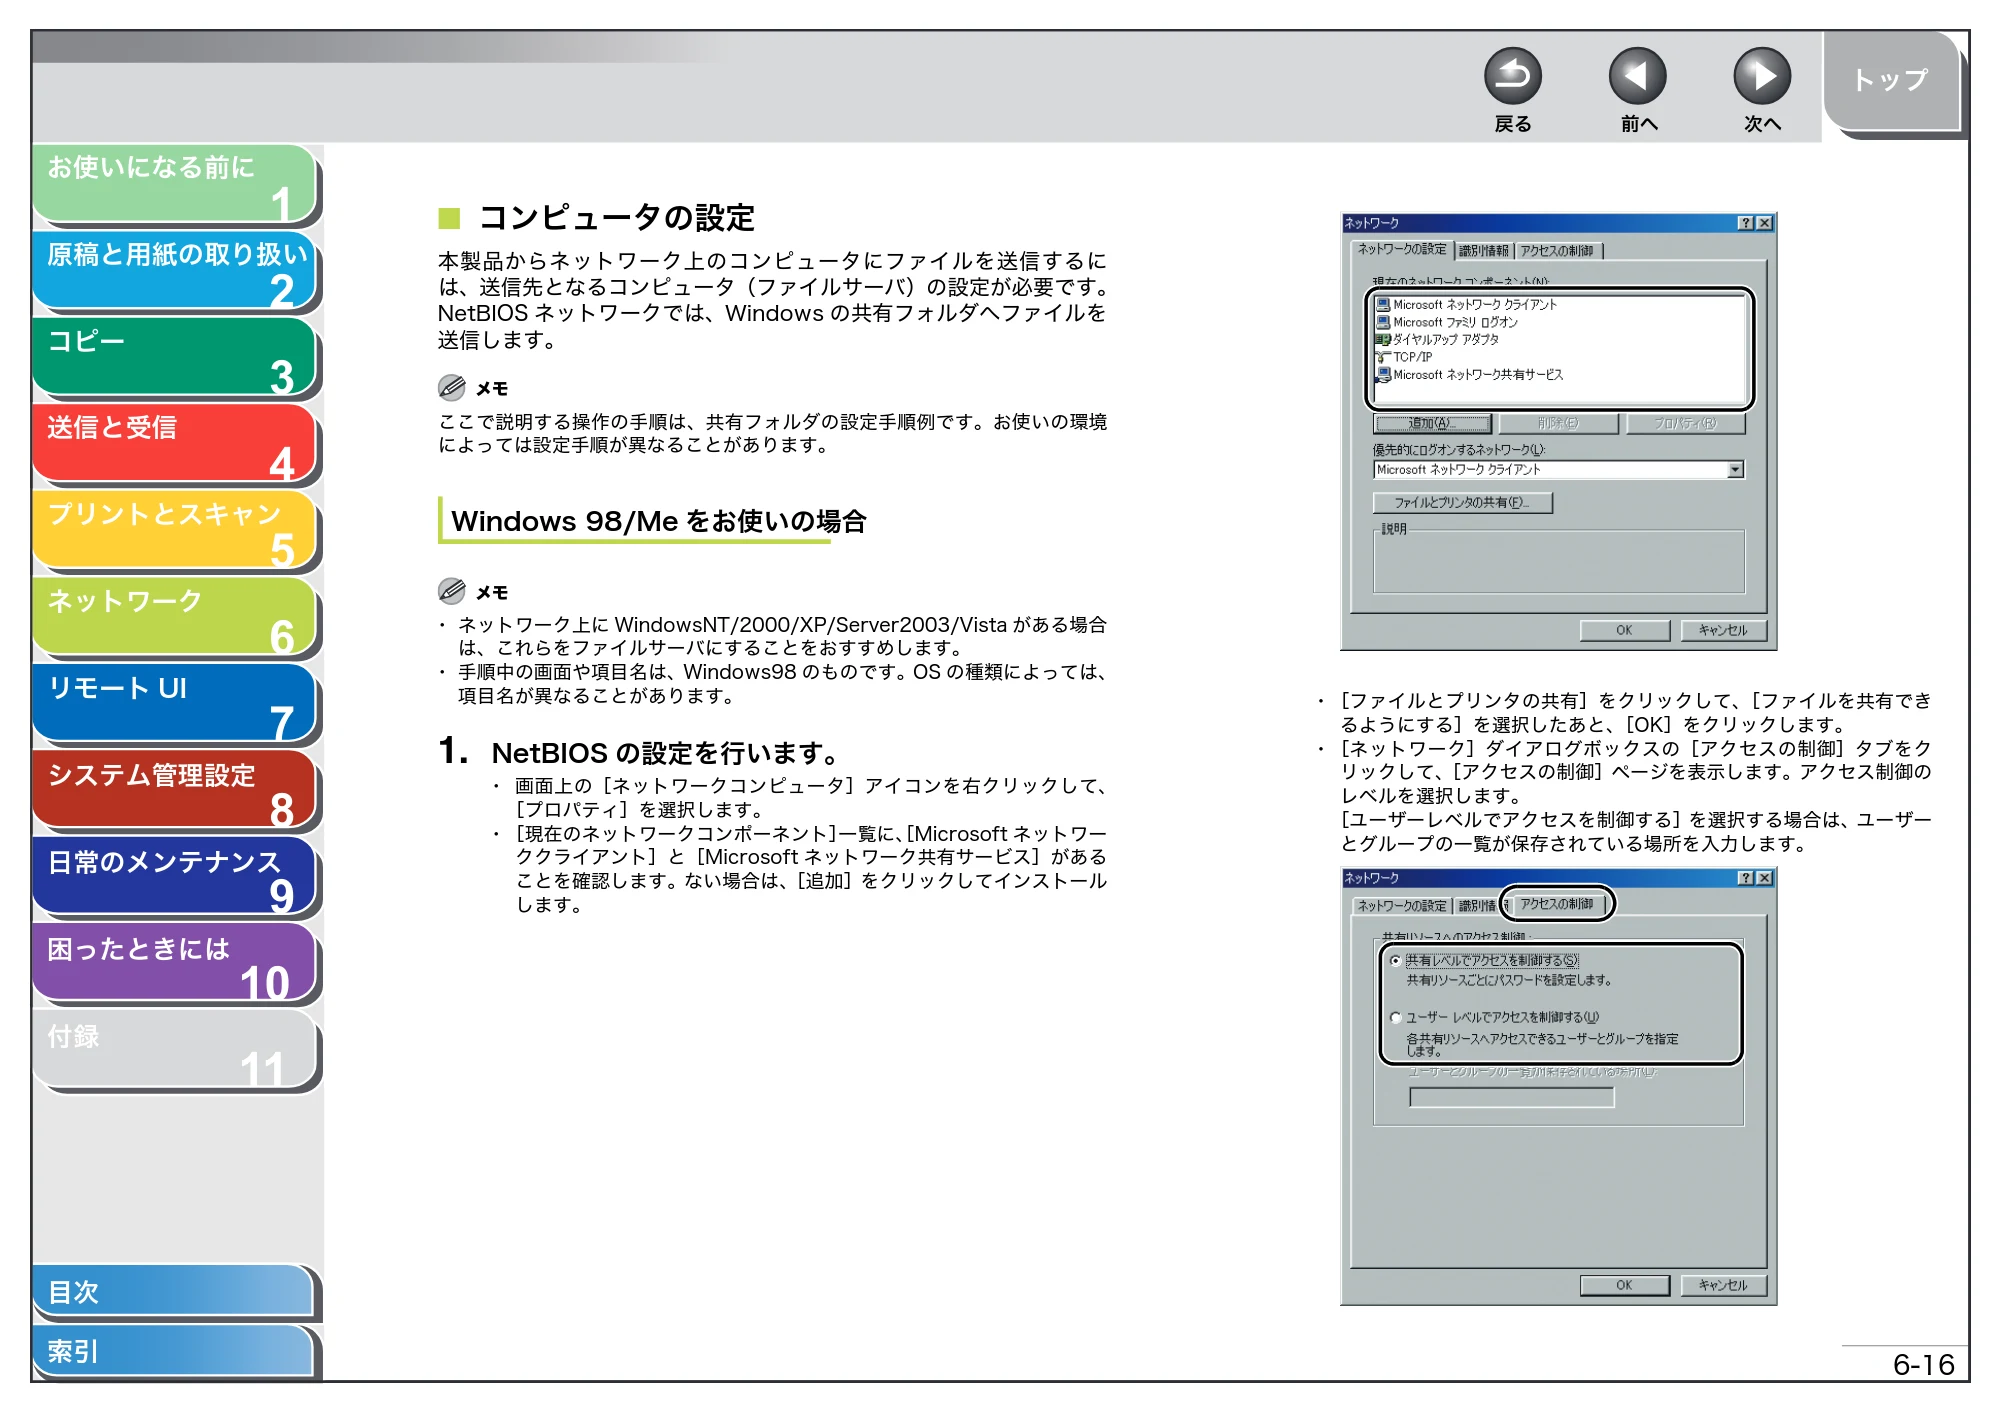Select ネットワークの設定 tab in upper dialog
This screenshot has height=1414, width=2000.
[x=1401, y=249]
